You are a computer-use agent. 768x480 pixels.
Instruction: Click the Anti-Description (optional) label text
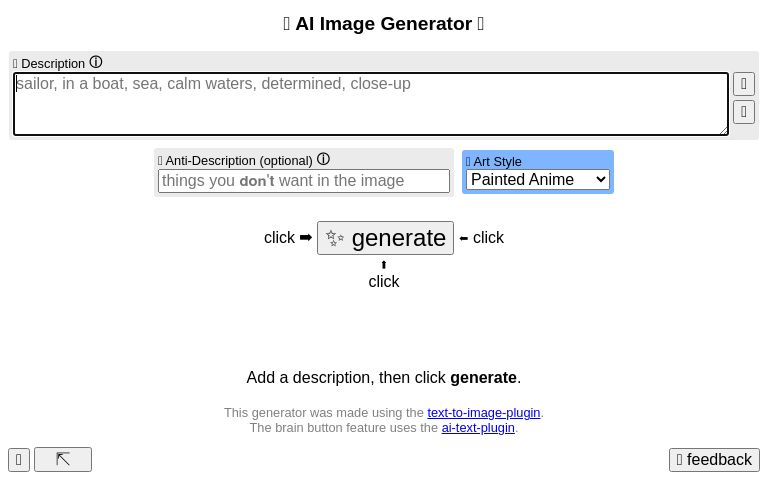point(239,160)
